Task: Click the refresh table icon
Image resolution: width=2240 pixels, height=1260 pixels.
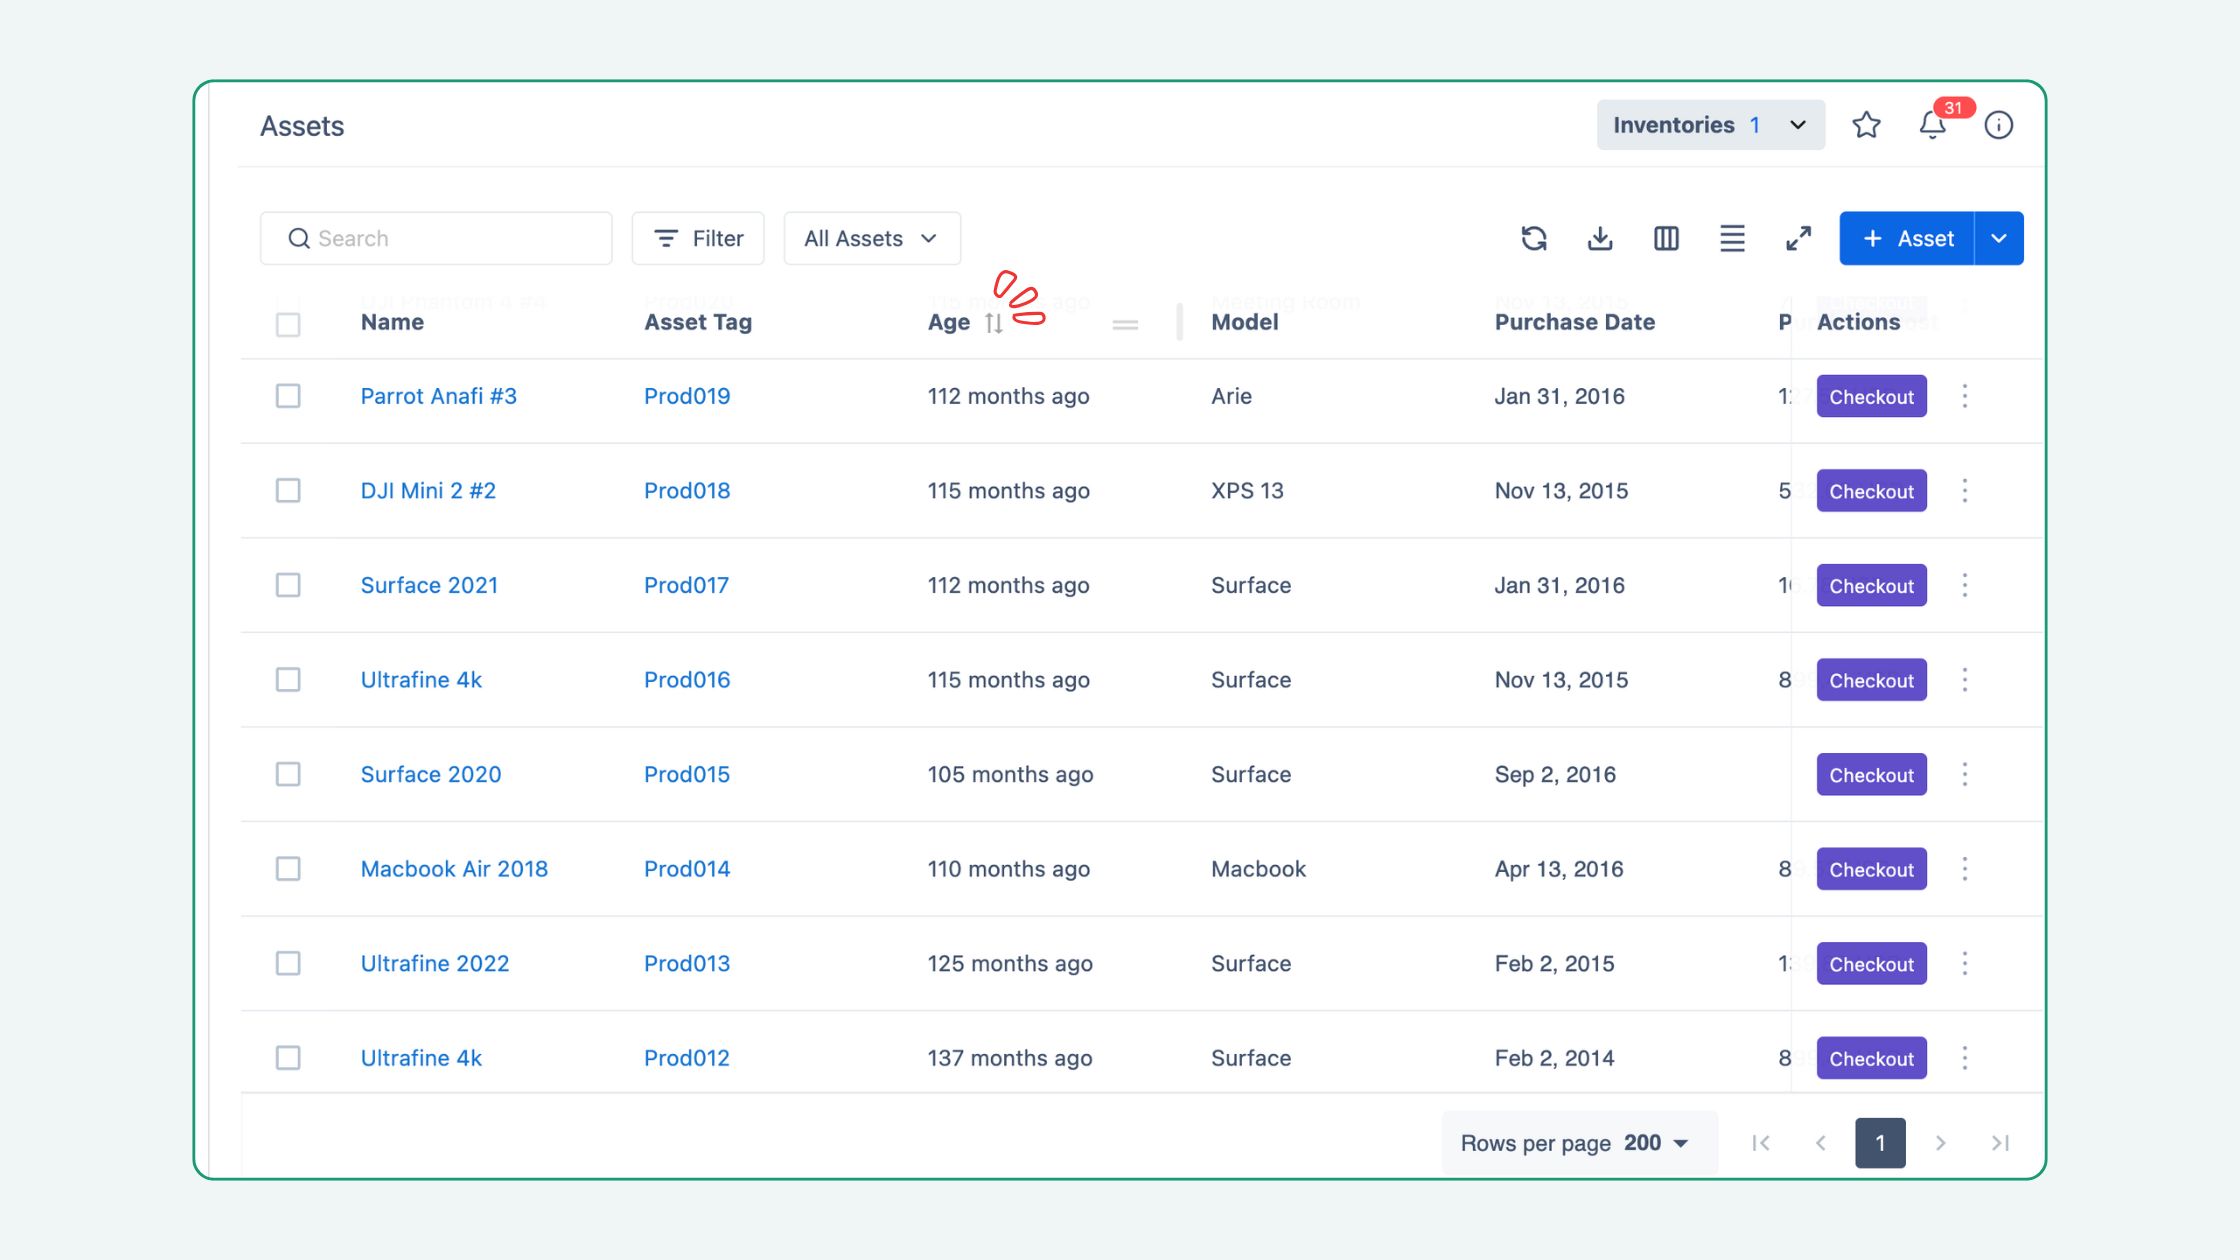Action: 1534,238
